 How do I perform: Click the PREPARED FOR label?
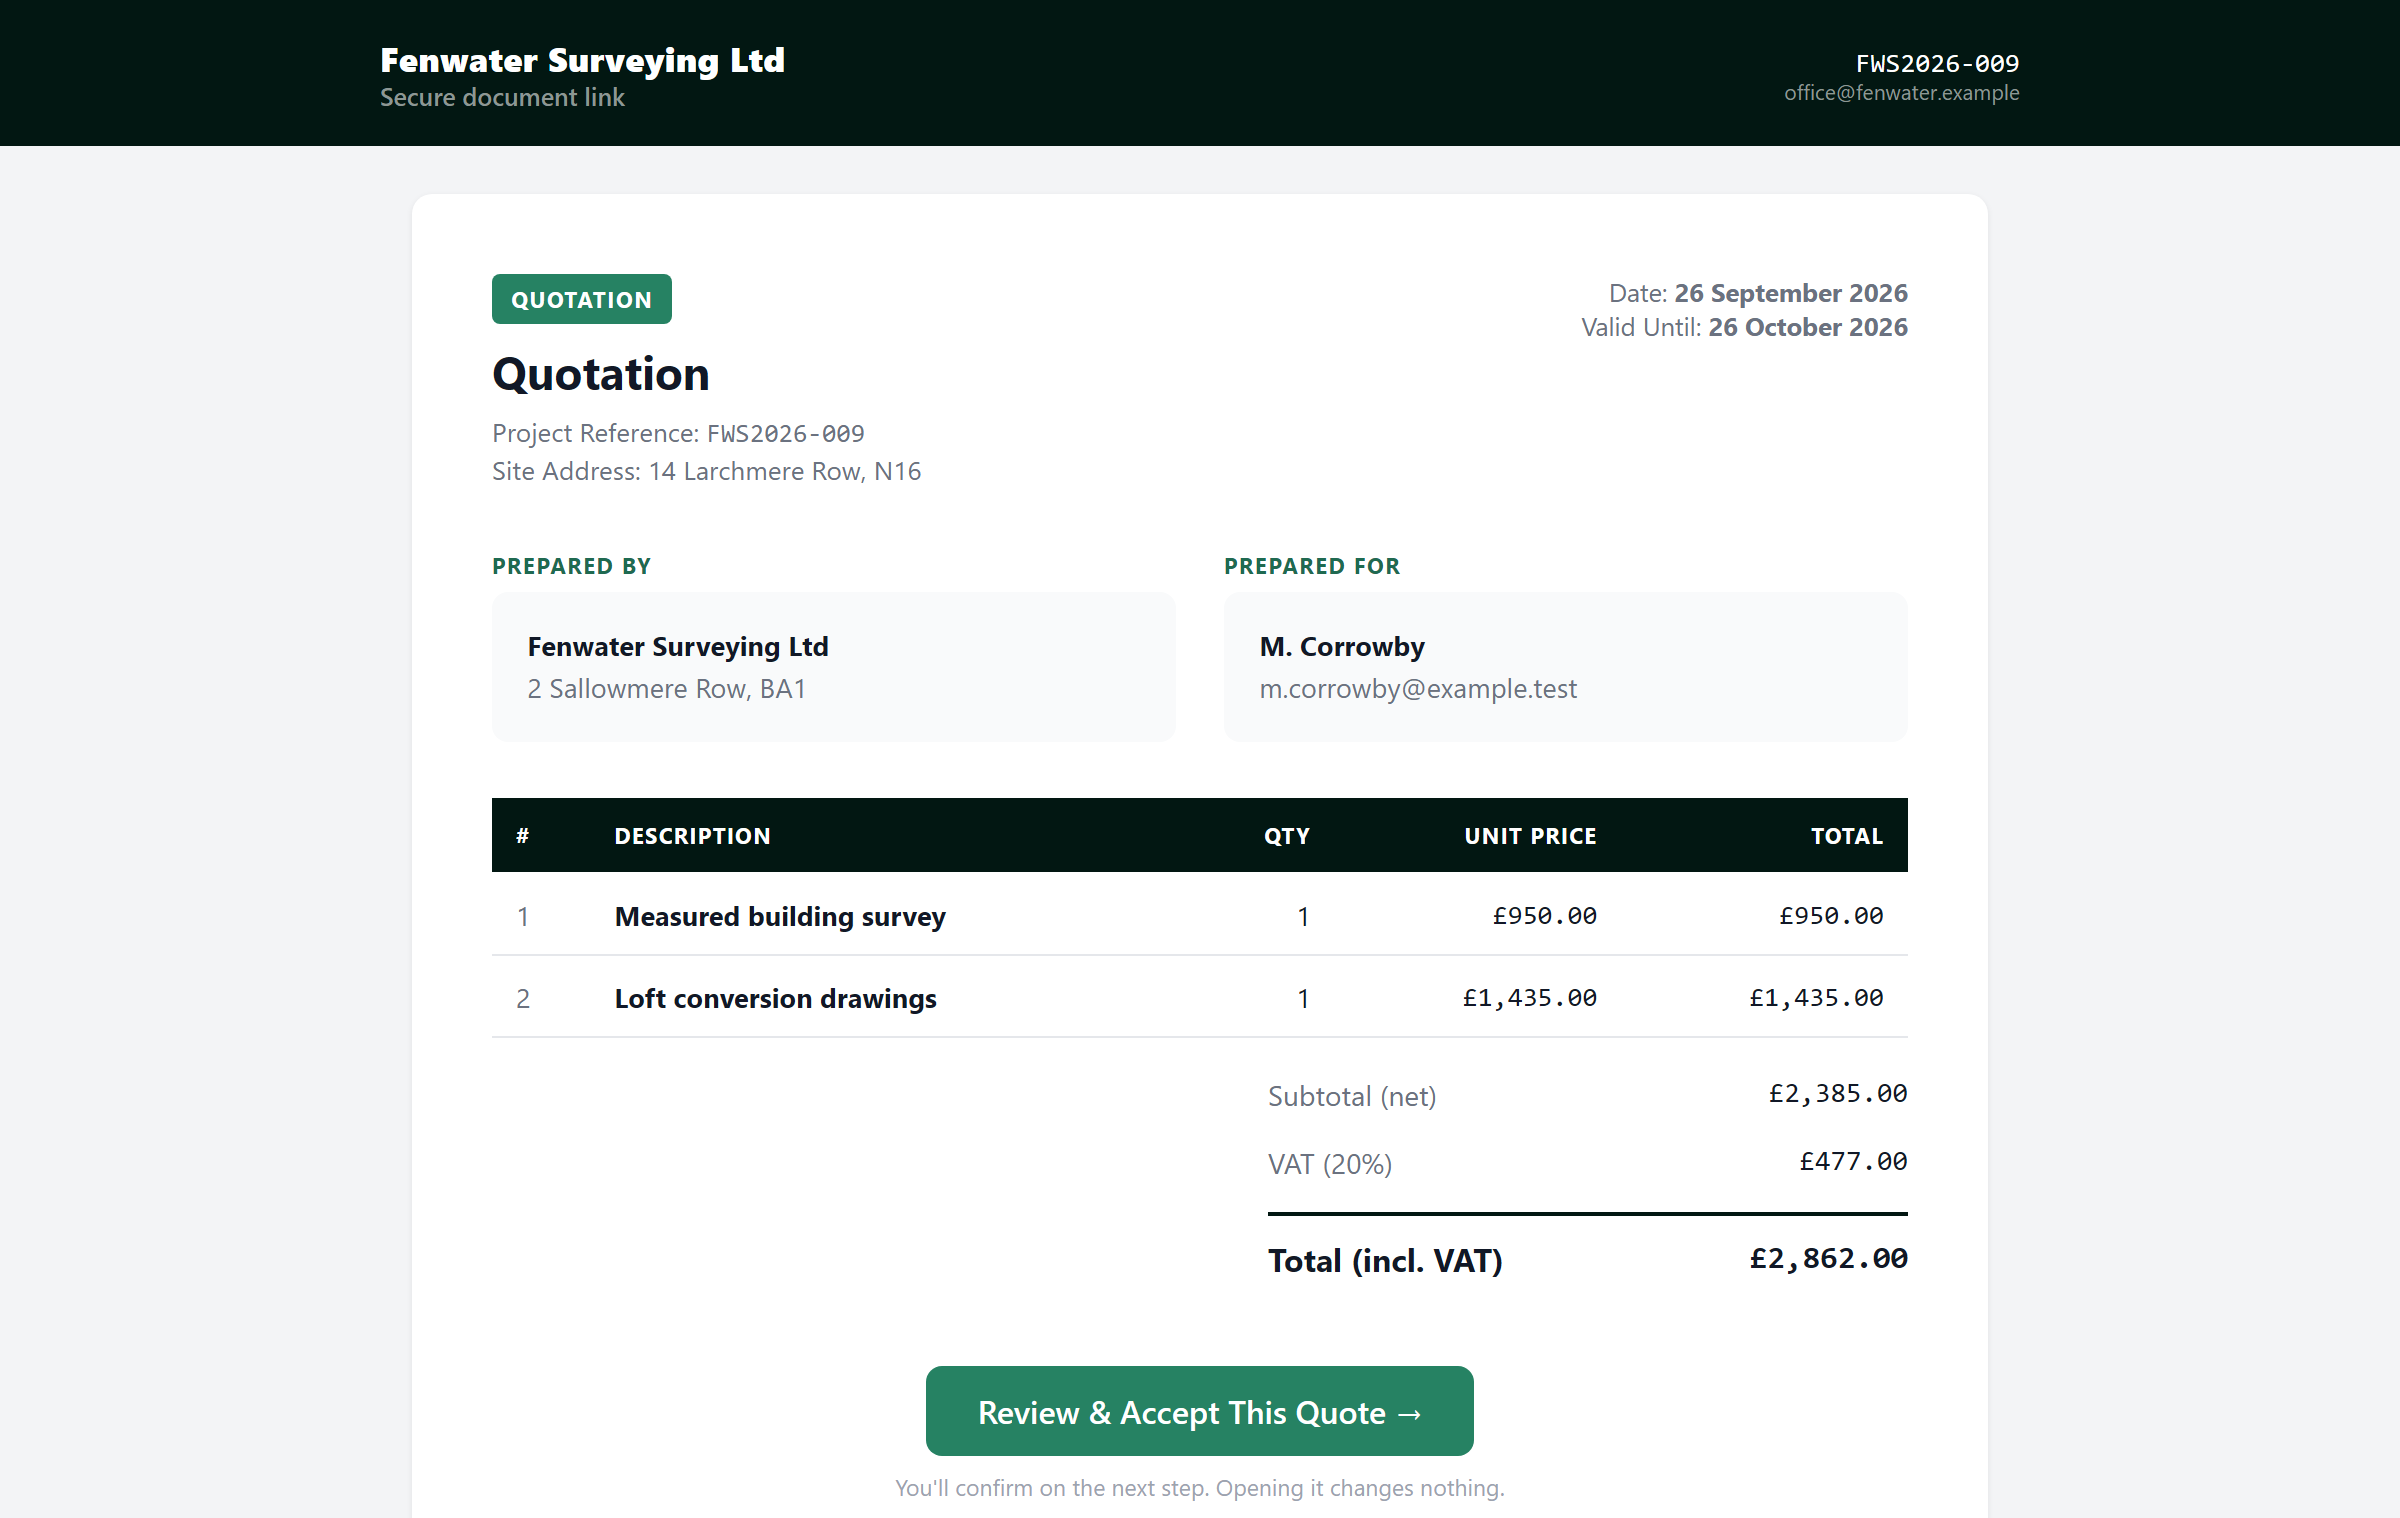1311,566
